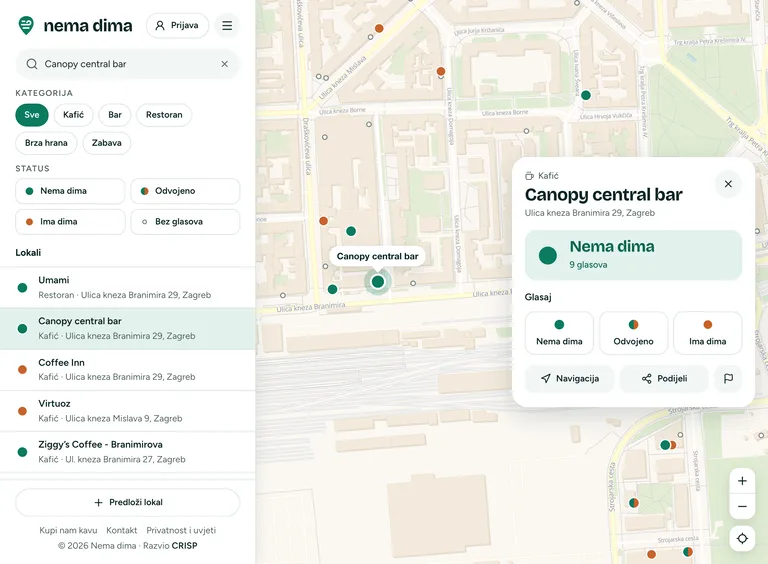
Task: Click the report flag icon
Action: 728,378
